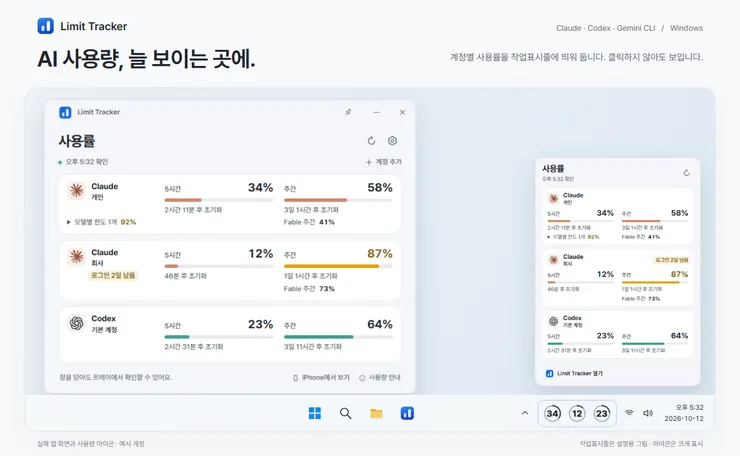Click the Claude 개인 icon in the main window
Screen dimensions: 740x456
point(76,191)
